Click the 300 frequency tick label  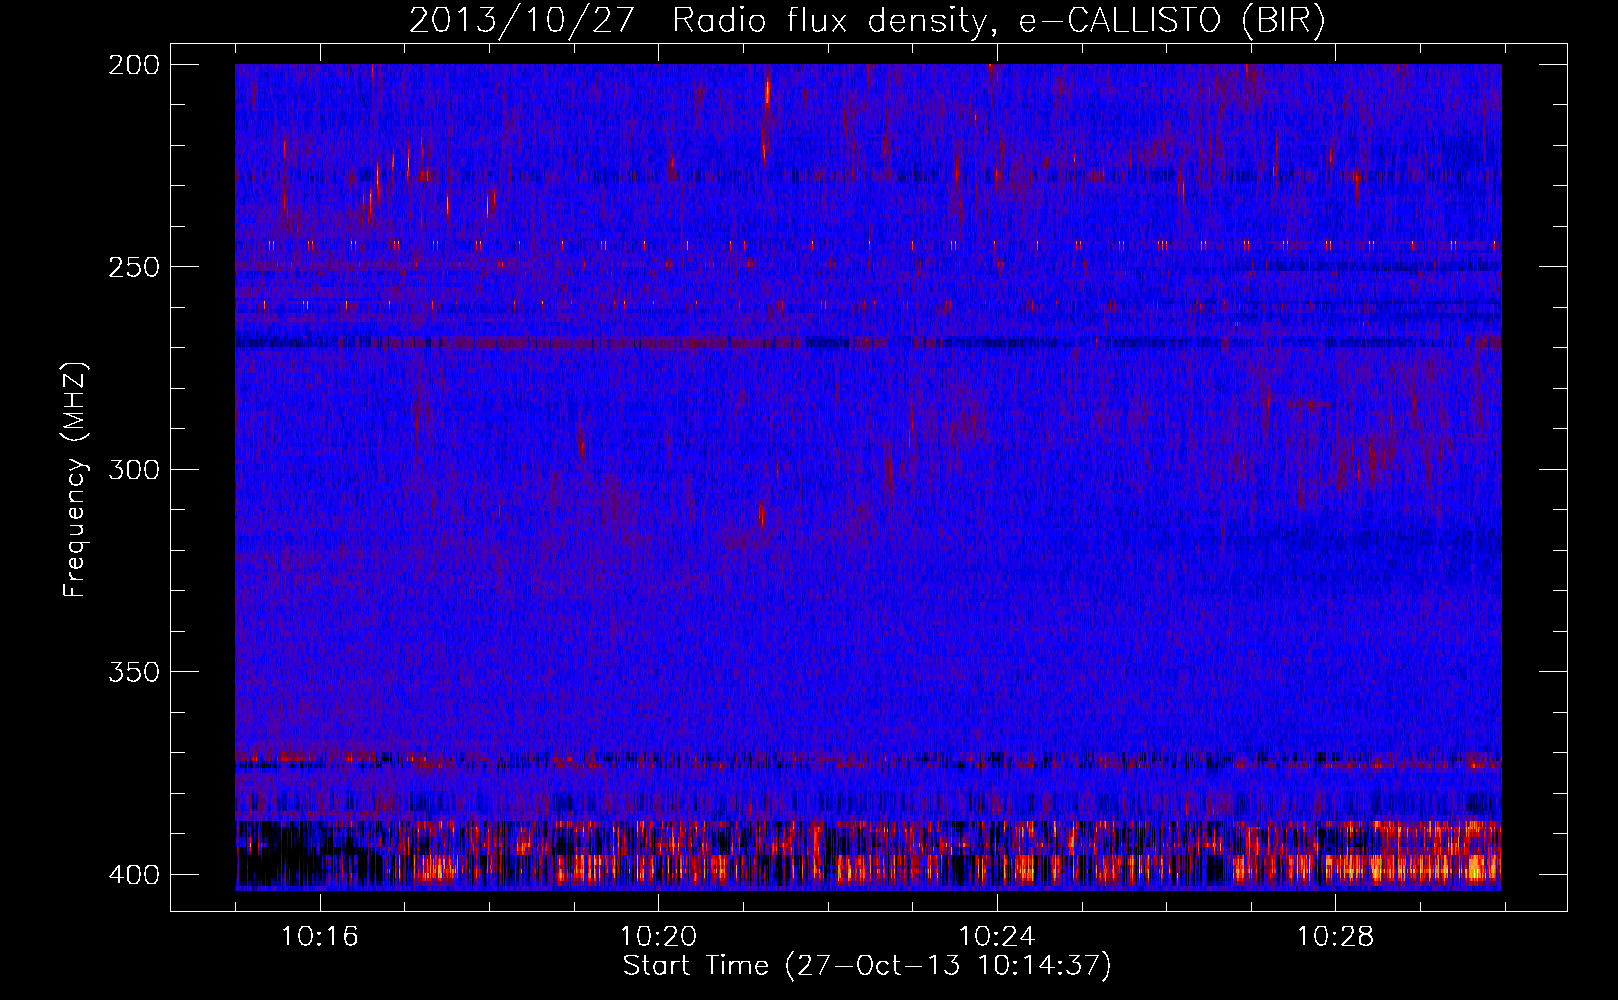coord(133,469)
